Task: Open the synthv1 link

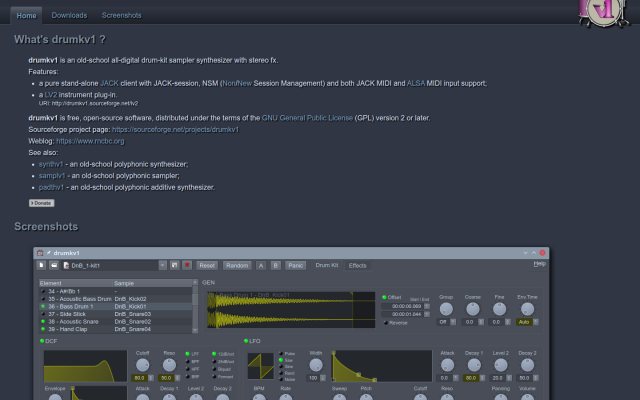Action: (51, 164)
